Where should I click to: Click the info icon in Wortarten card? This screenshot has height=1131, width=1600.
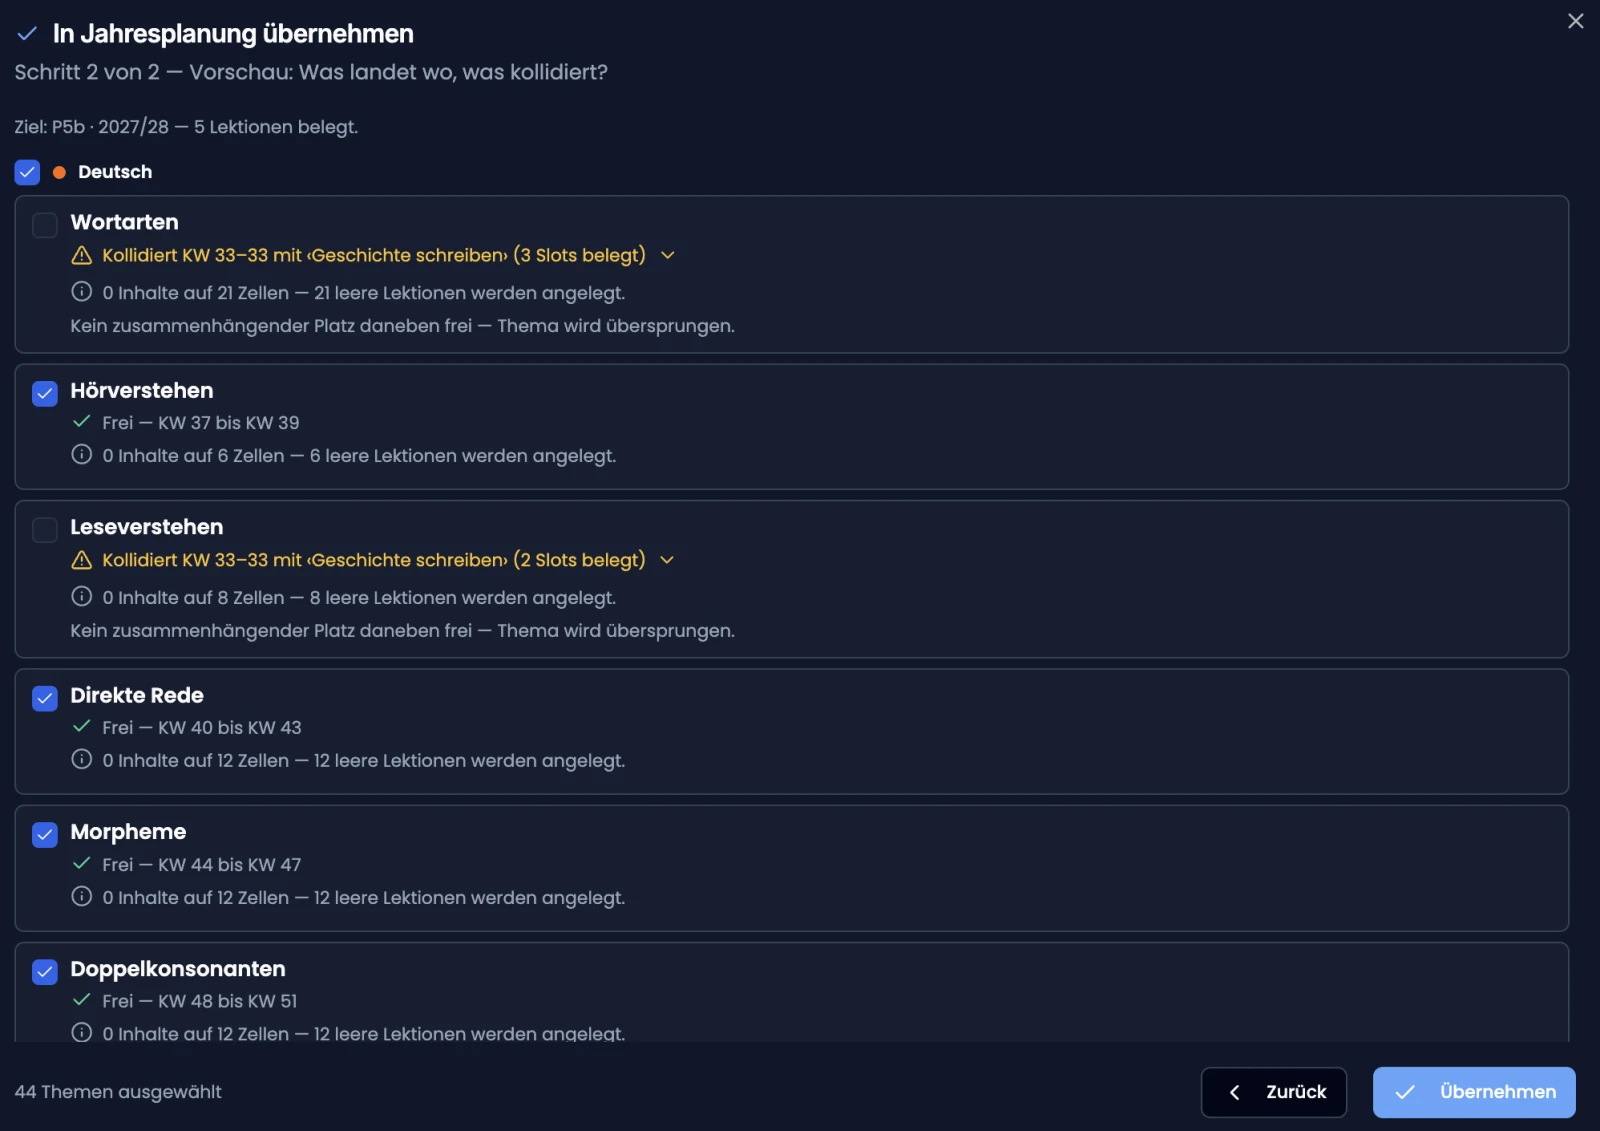pyautogui.click(x=82, y=292)
